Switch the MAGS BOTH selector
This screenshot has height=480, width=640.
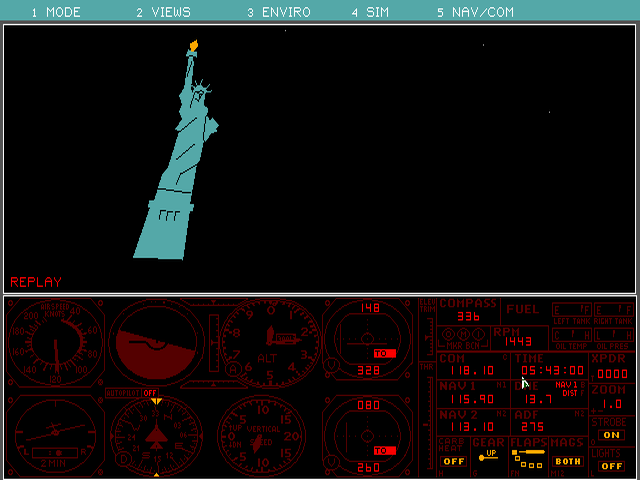click(x=568, y=461)
